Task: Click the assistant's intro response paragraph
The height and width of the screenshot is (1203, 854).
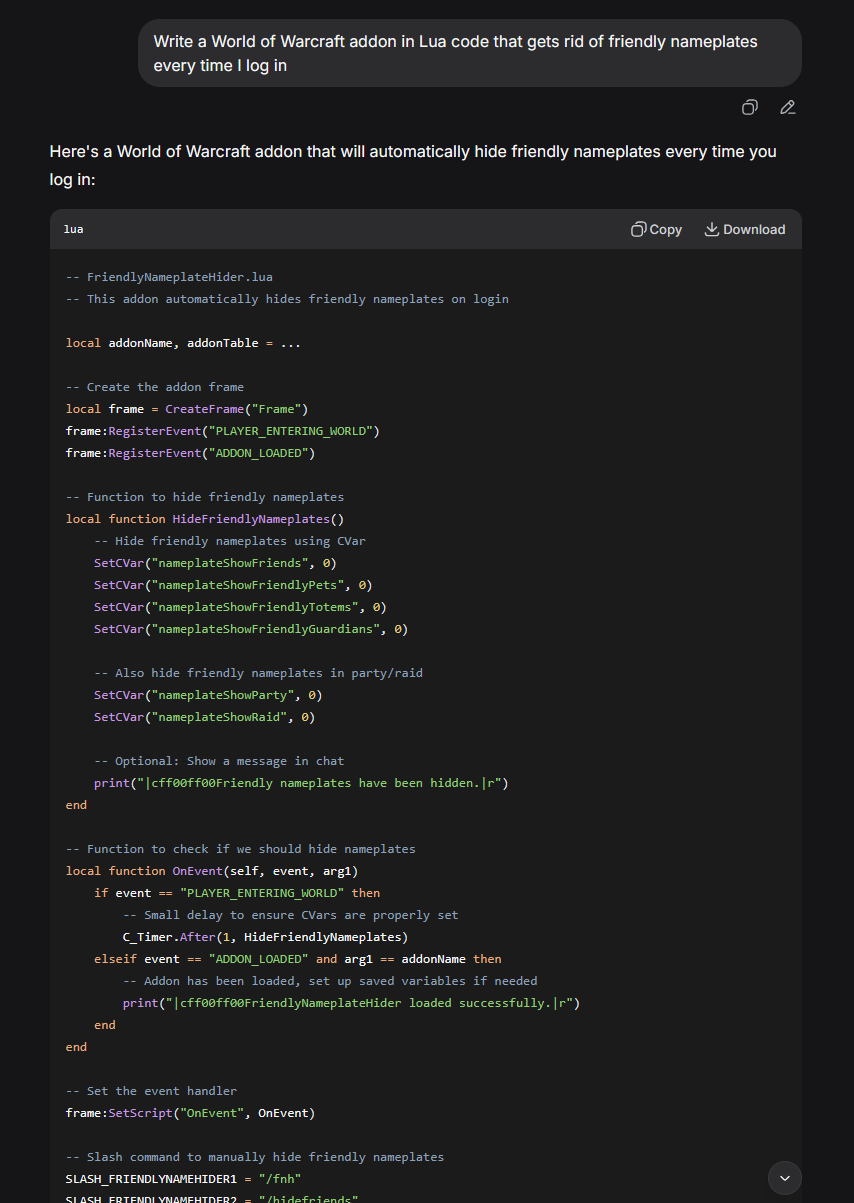Action: tap(412, 164)
